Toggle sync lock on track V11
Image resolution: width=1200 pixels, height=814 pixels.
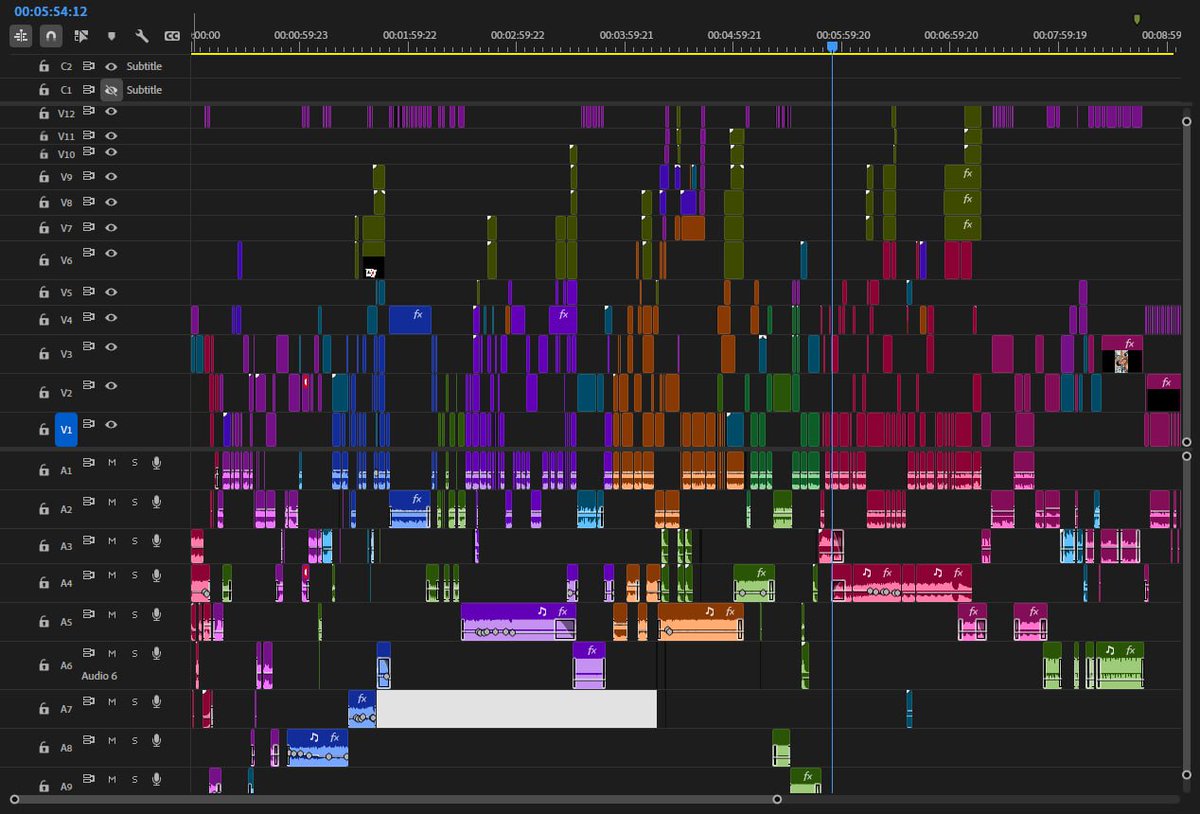click(x=88, y=133)
